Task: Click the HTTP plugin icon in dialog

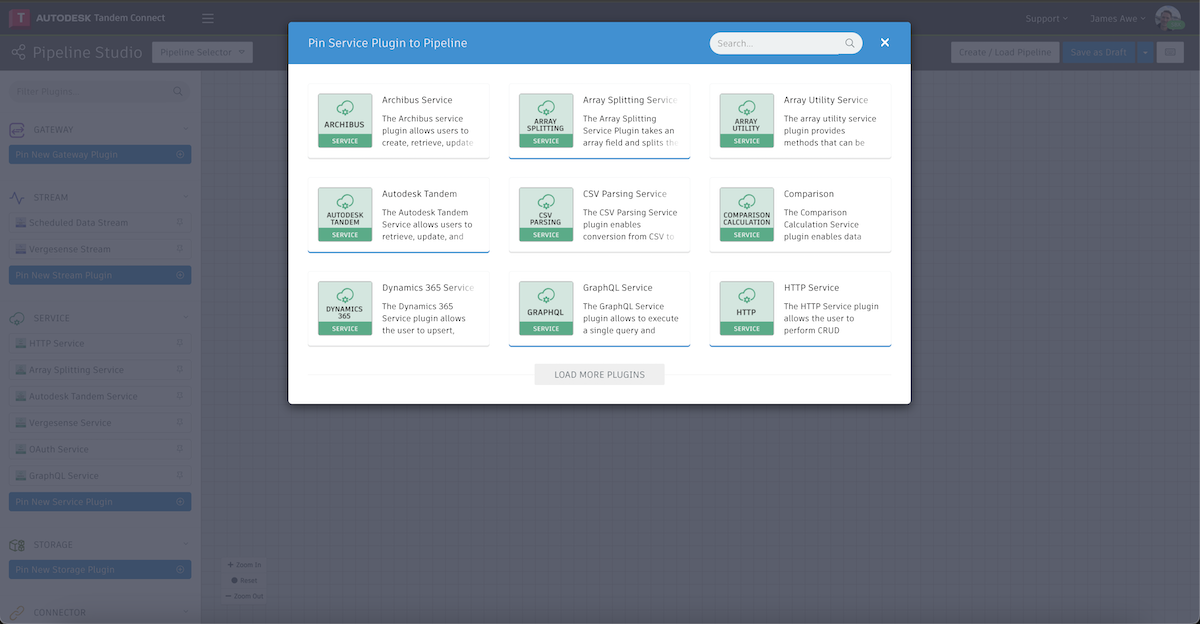Action: (747, 308)
